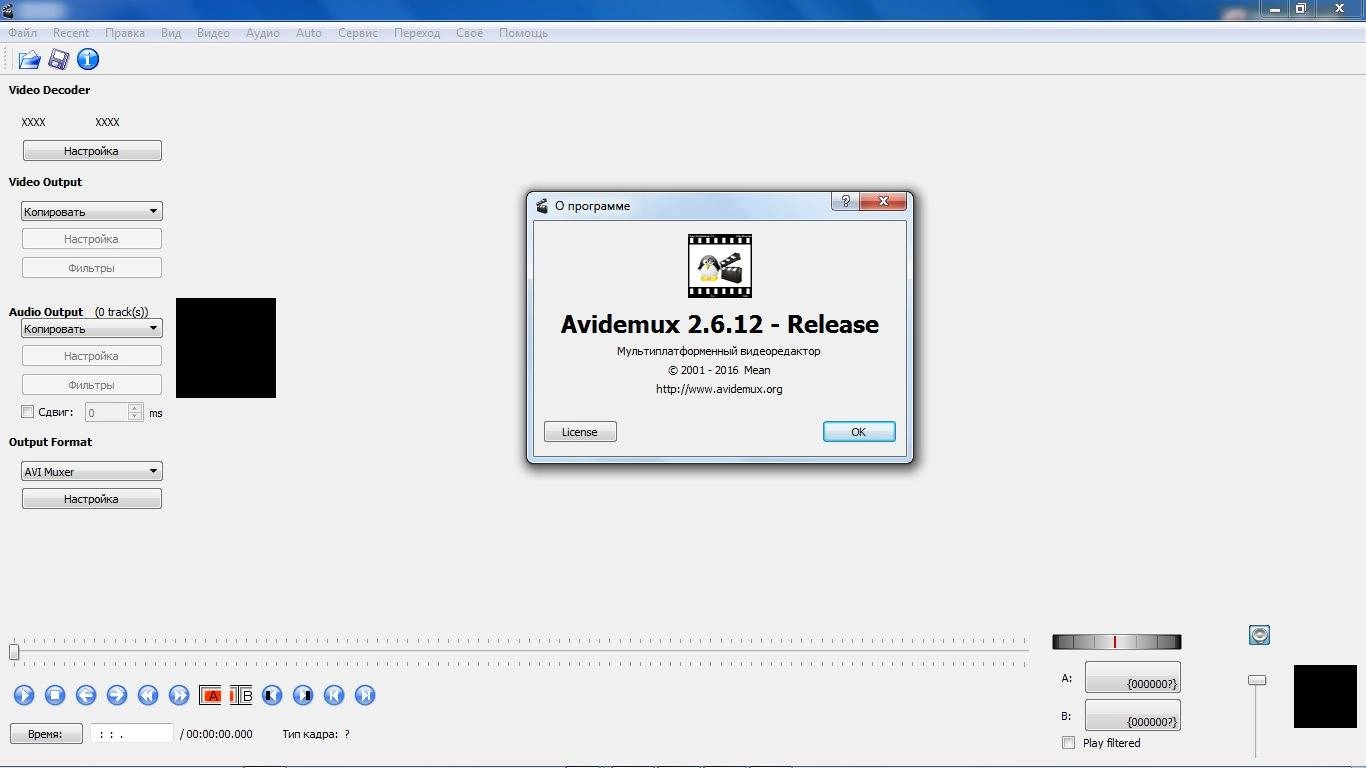Click the Тип кадра label

(310, 734)
